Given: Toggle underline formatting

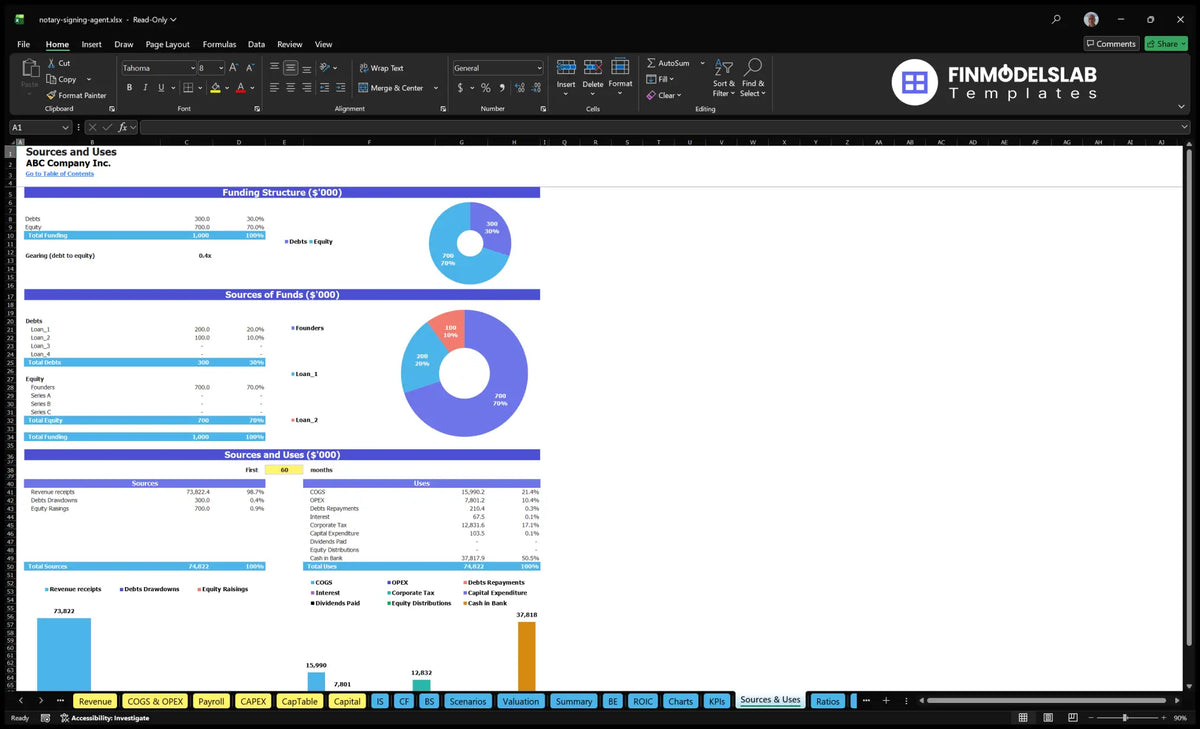Looking at the screenshot, I should click(162, 88).
